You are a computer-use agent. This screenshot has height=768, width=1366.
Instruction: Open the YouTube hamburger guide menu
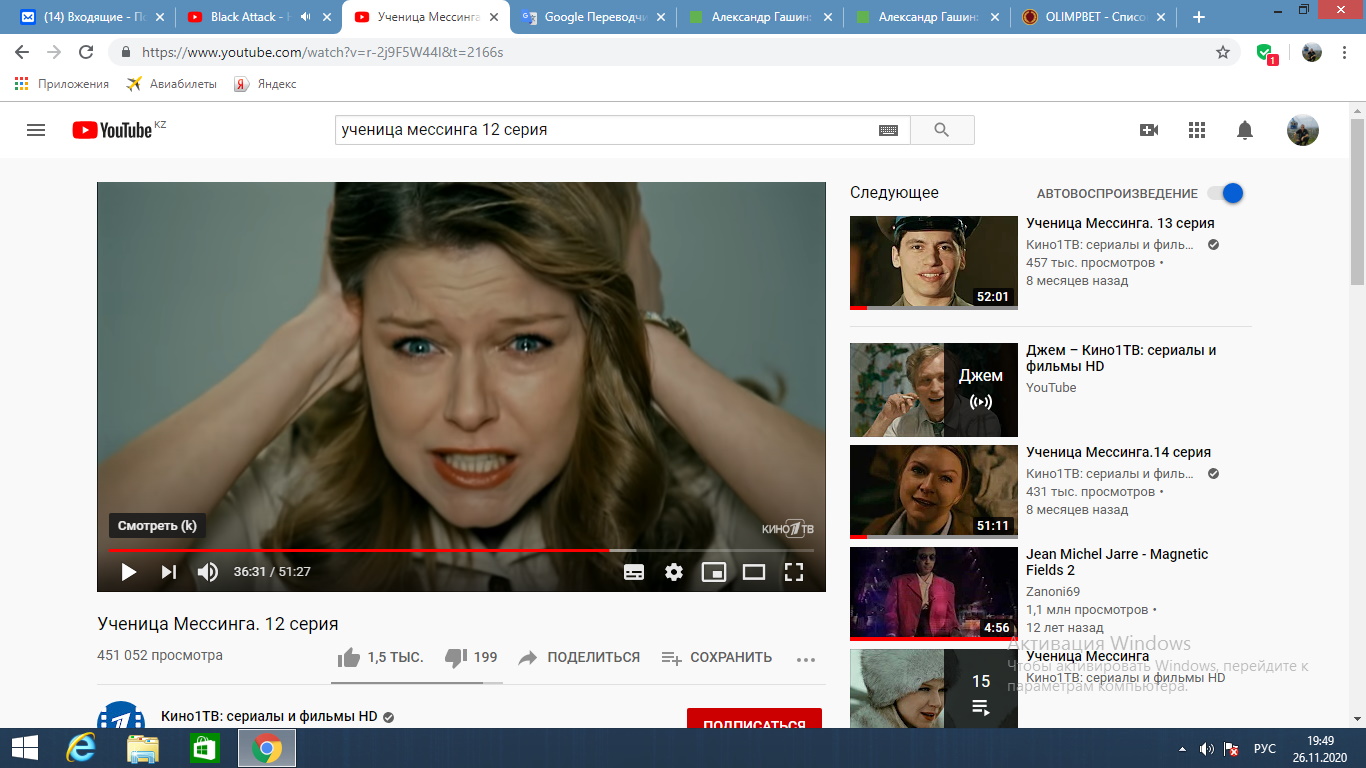(36, 130)
